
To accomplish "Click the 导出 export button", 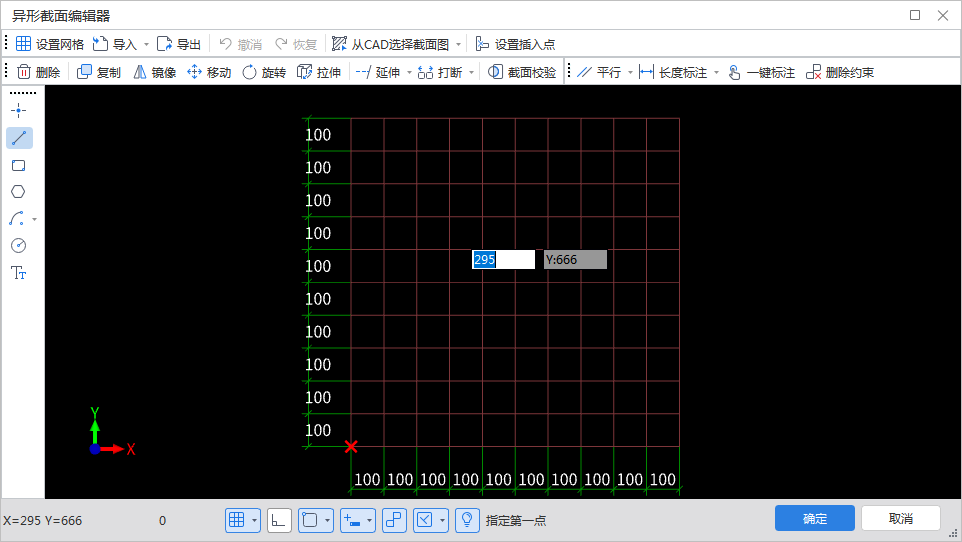I will coord(179,44).
